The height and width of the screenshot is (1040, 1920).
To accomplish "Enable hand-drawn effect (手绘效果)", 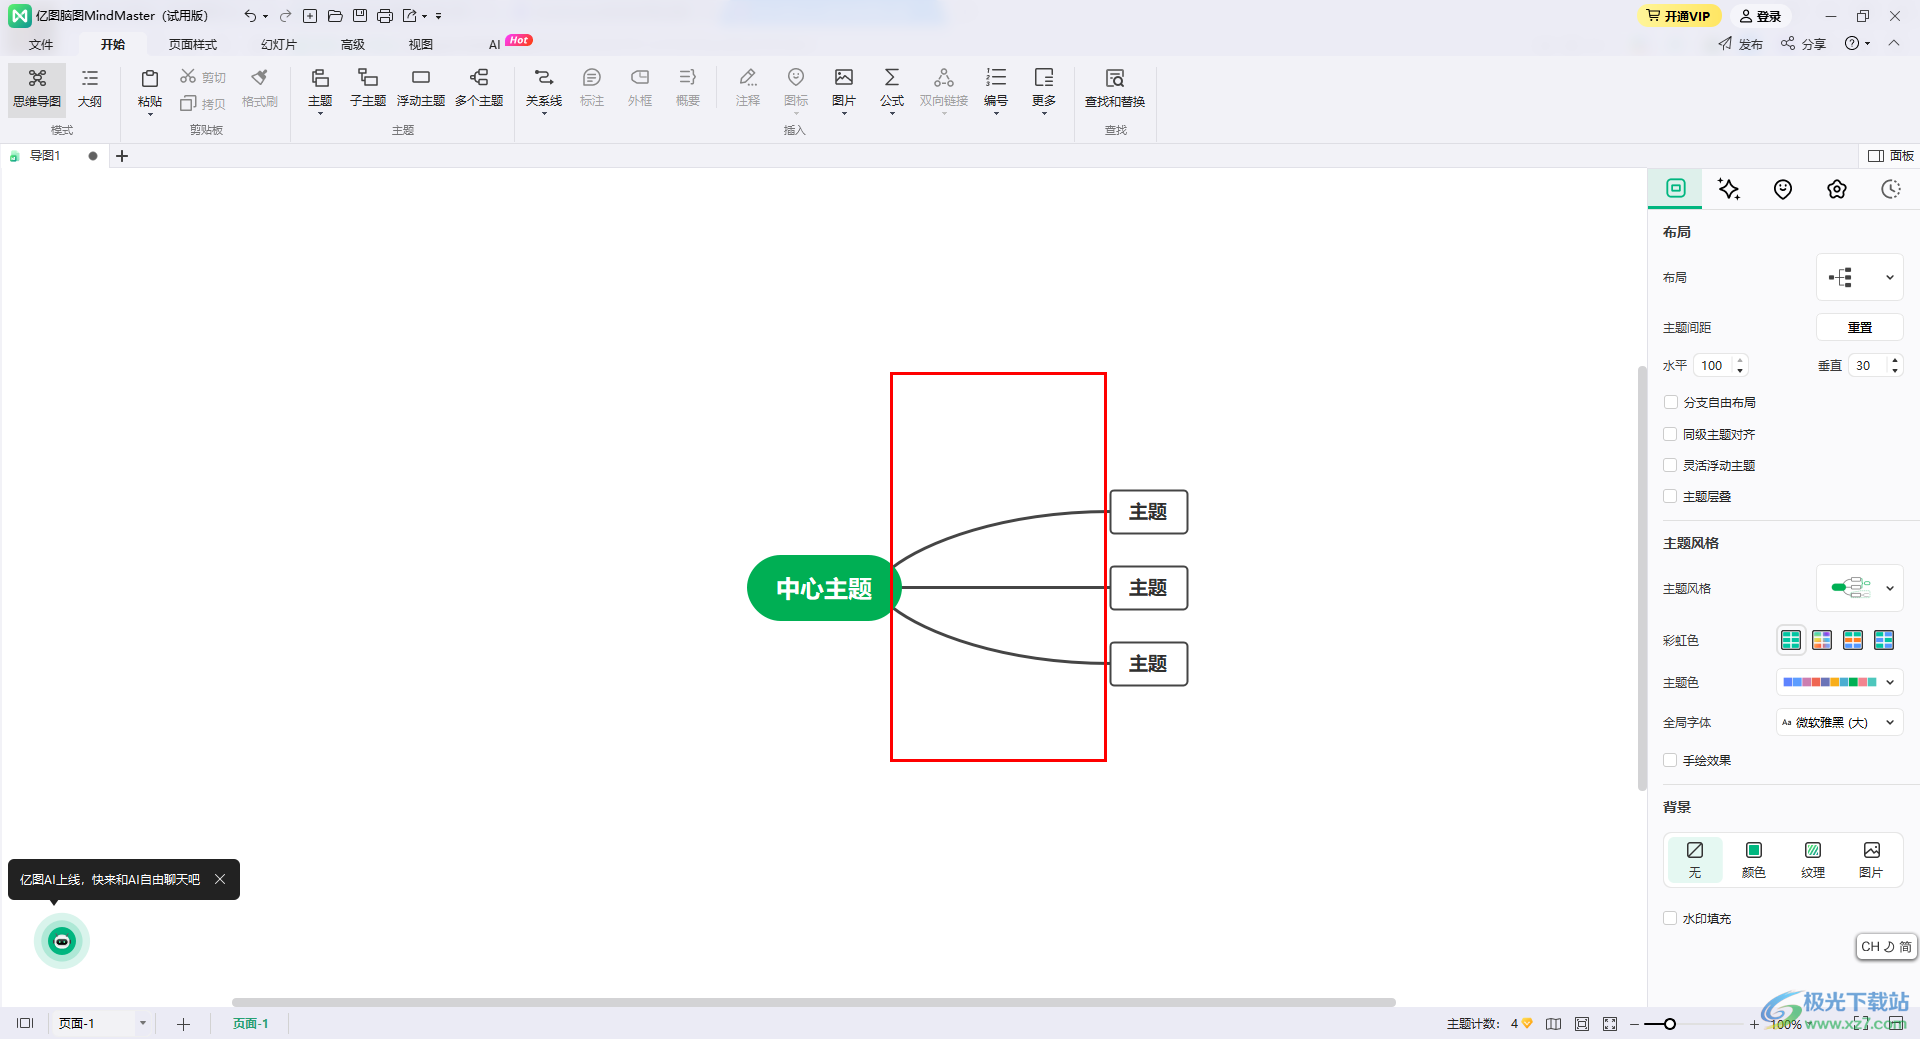I will (x=1670, y=760).
